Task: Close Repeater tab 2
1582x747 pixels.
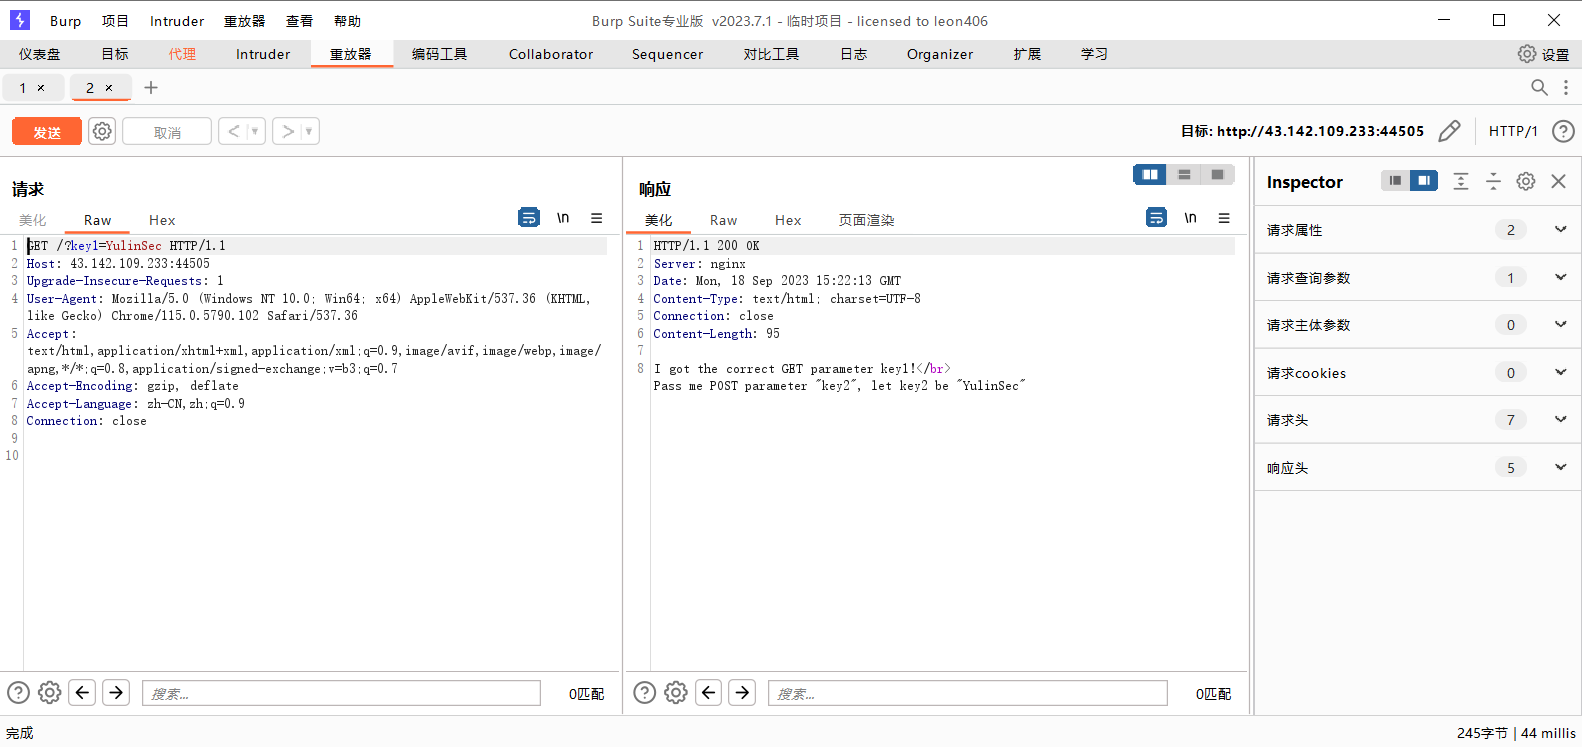Action: tap(109, 88)
